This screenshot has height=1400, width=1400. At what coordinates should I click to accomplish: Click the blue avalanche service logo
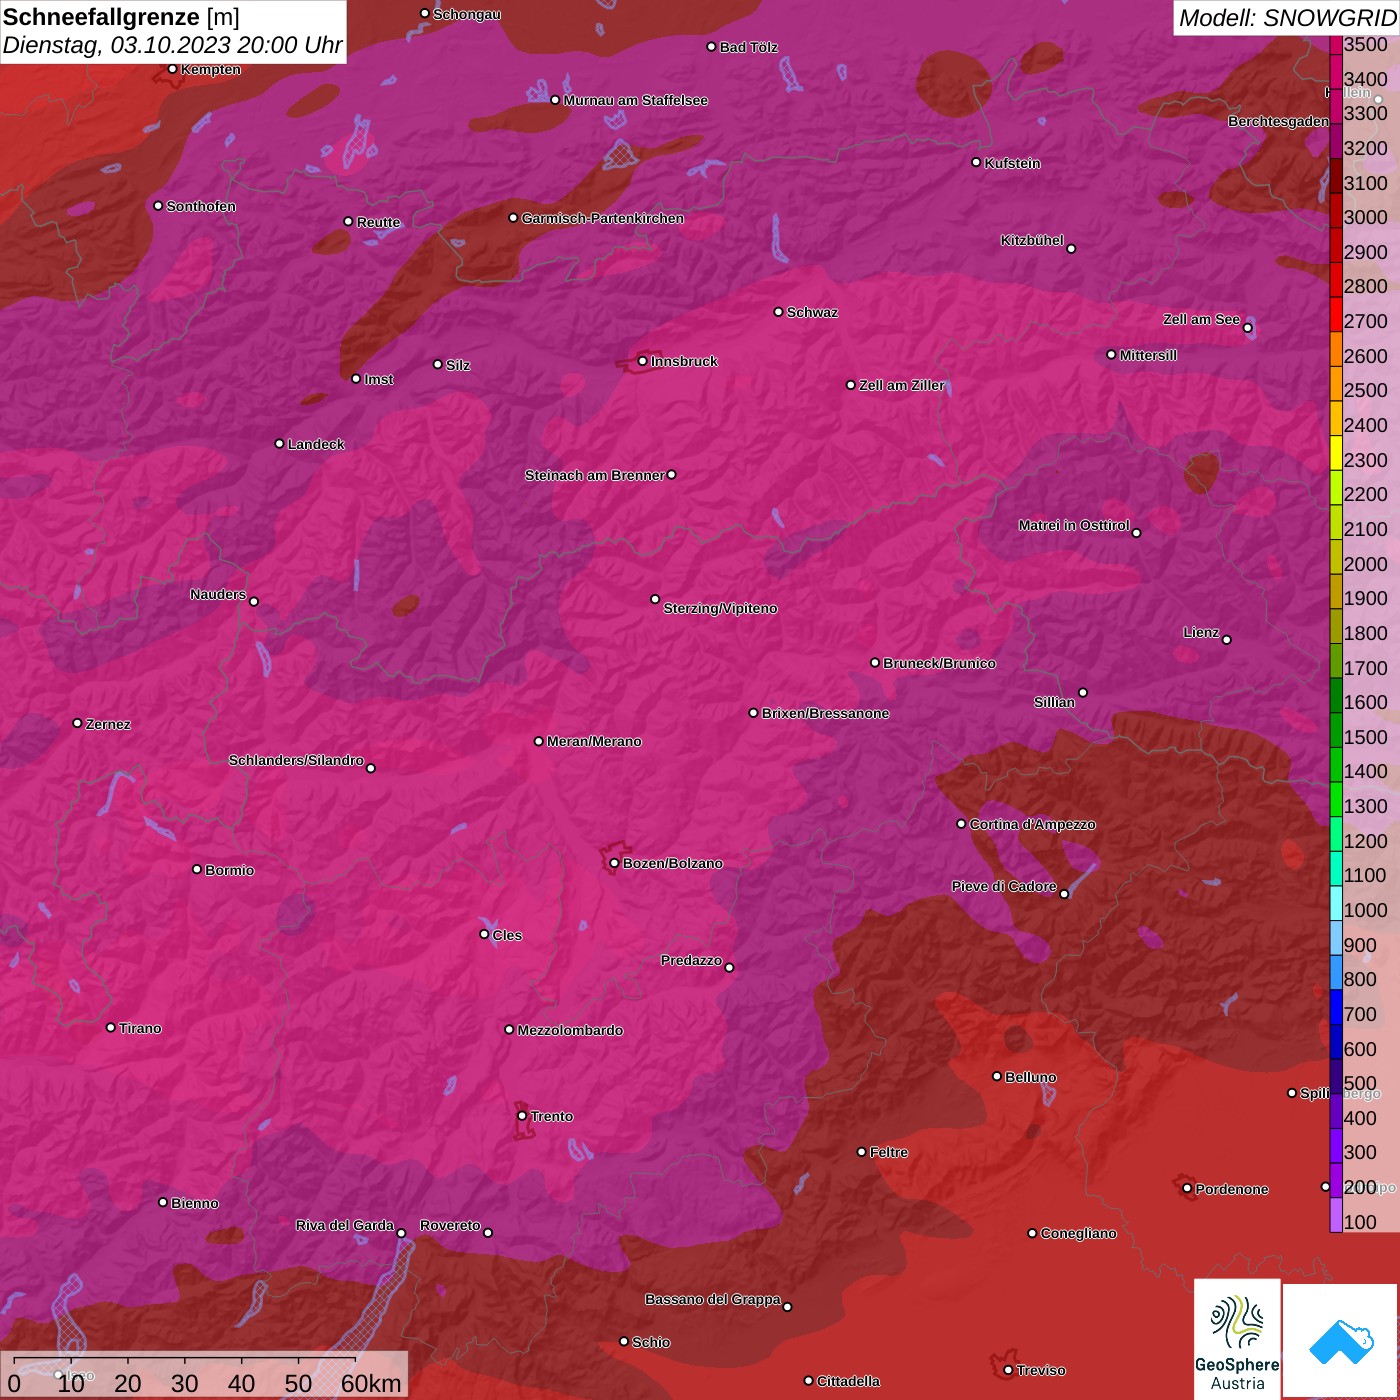pyautogui.click(x=1341, y=1341)
